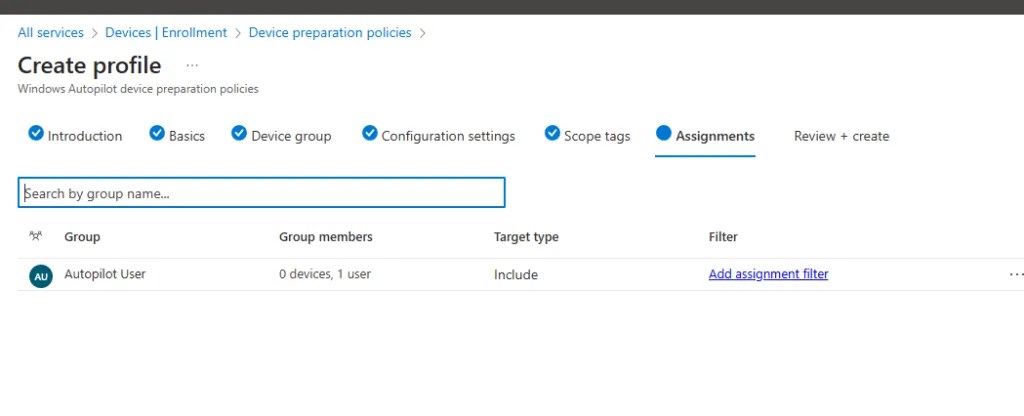Open the ellipsis menu beside Create profile
This screenshot has height=416, width=1024.
[192, 65]
